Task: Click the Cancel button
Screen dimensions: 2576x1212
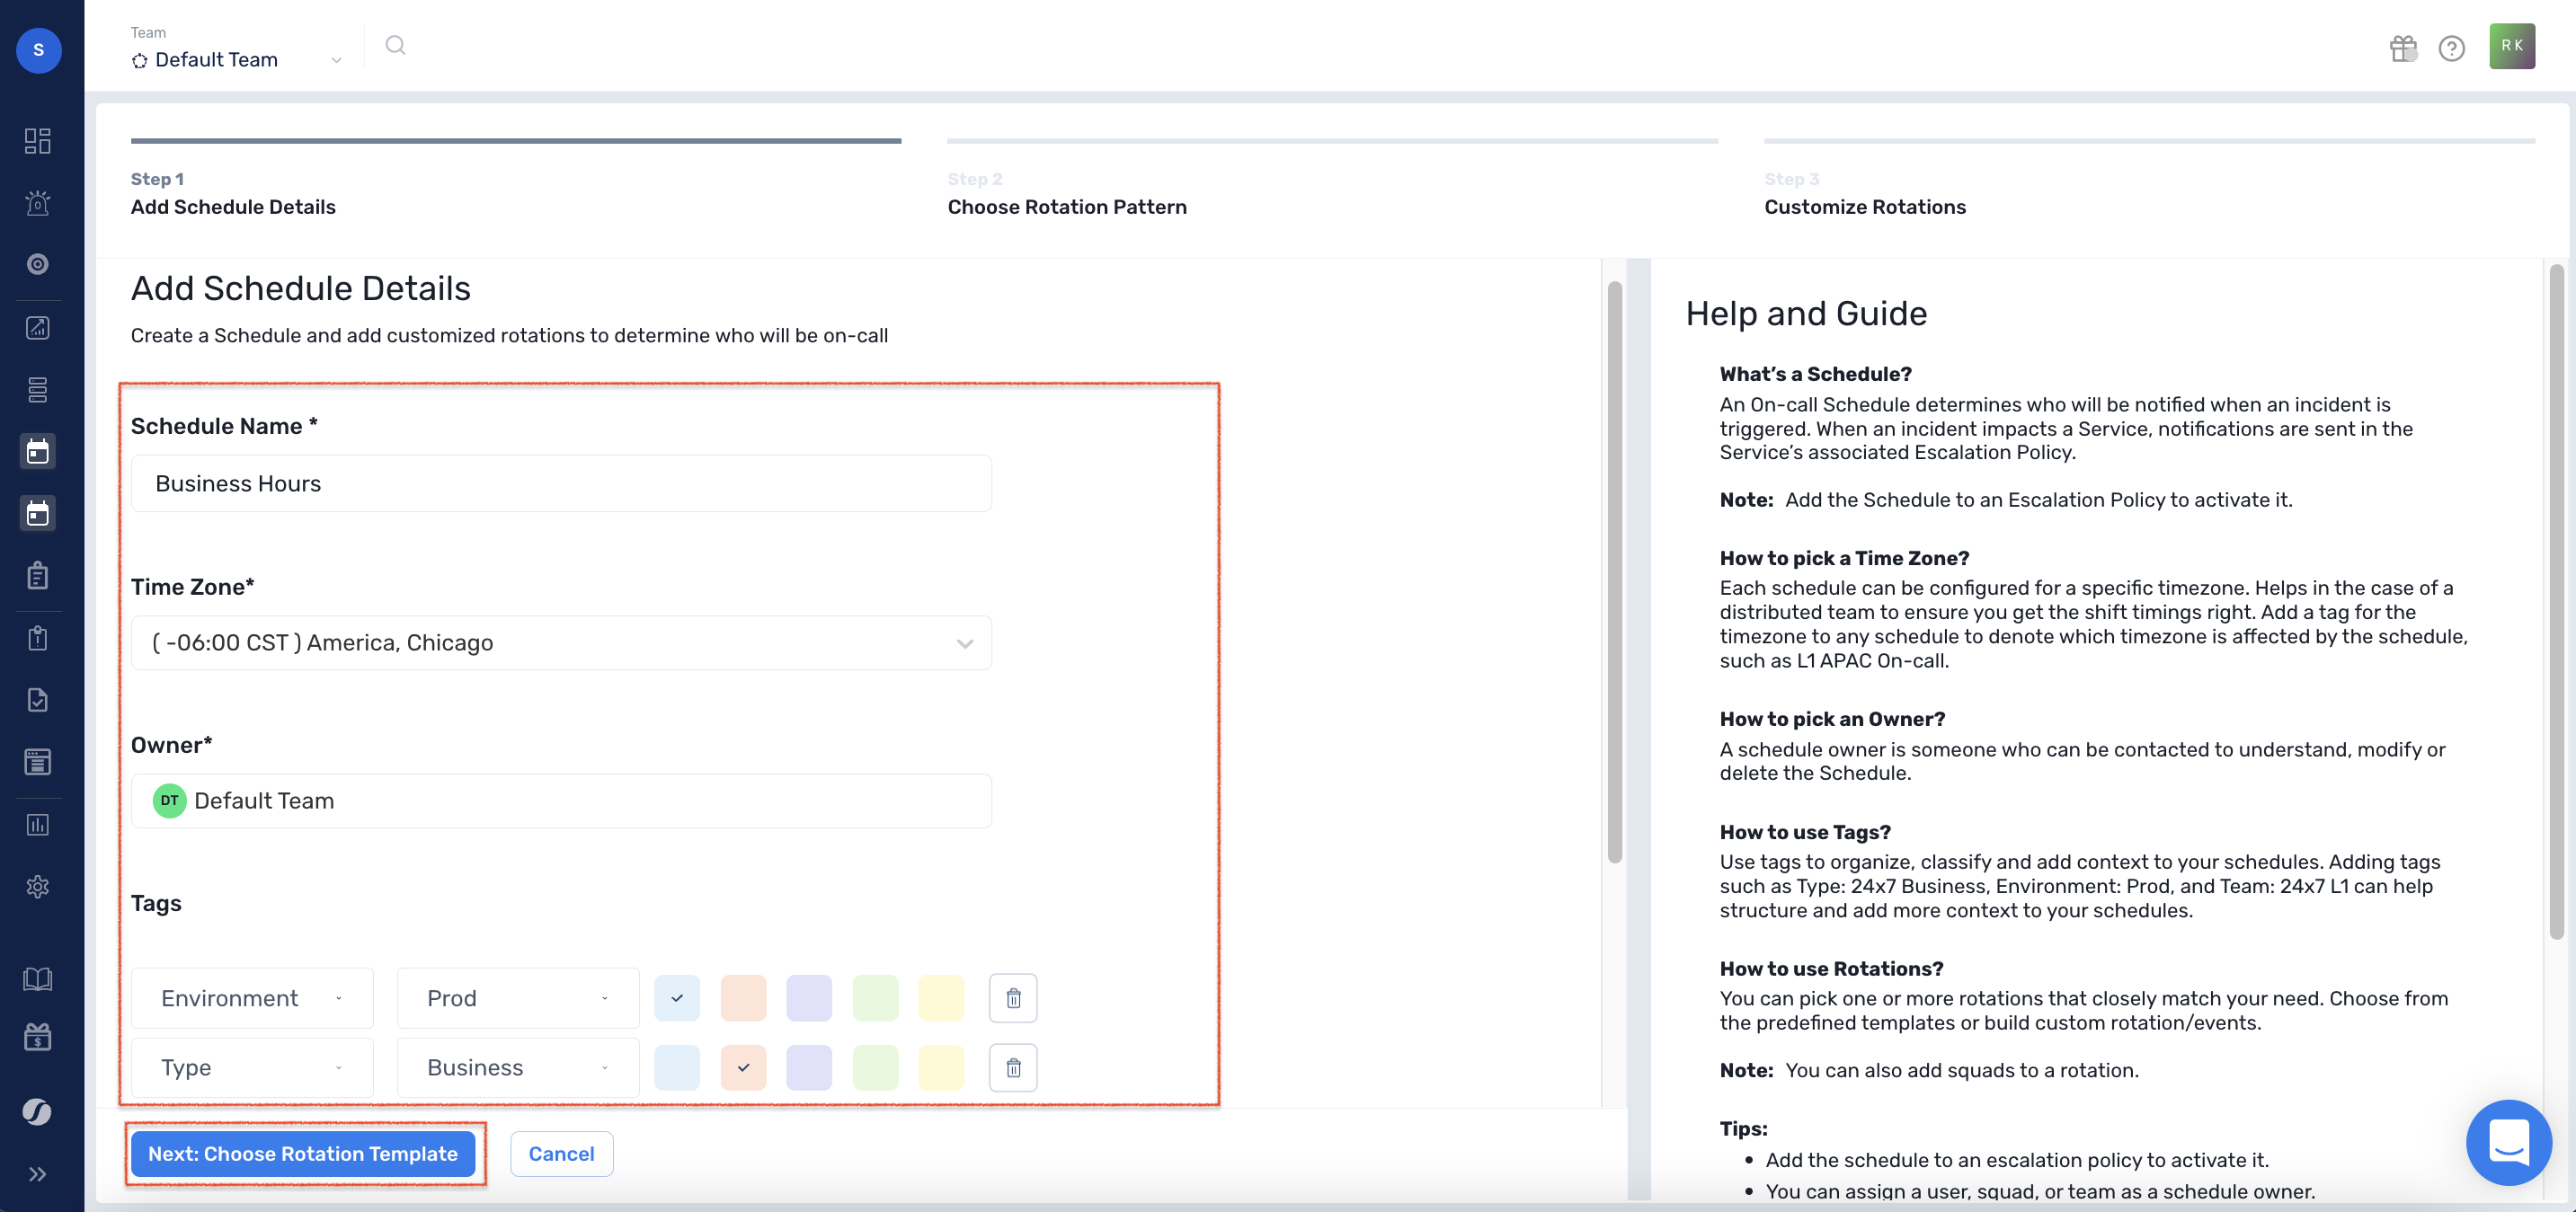Action: click(x=561, y=1154)
